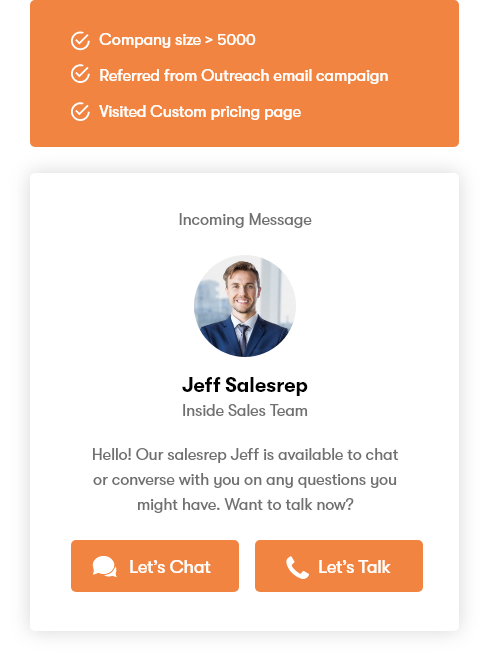
Task: Click the 'Let's Chat' label text
Action: pos(170,567)
